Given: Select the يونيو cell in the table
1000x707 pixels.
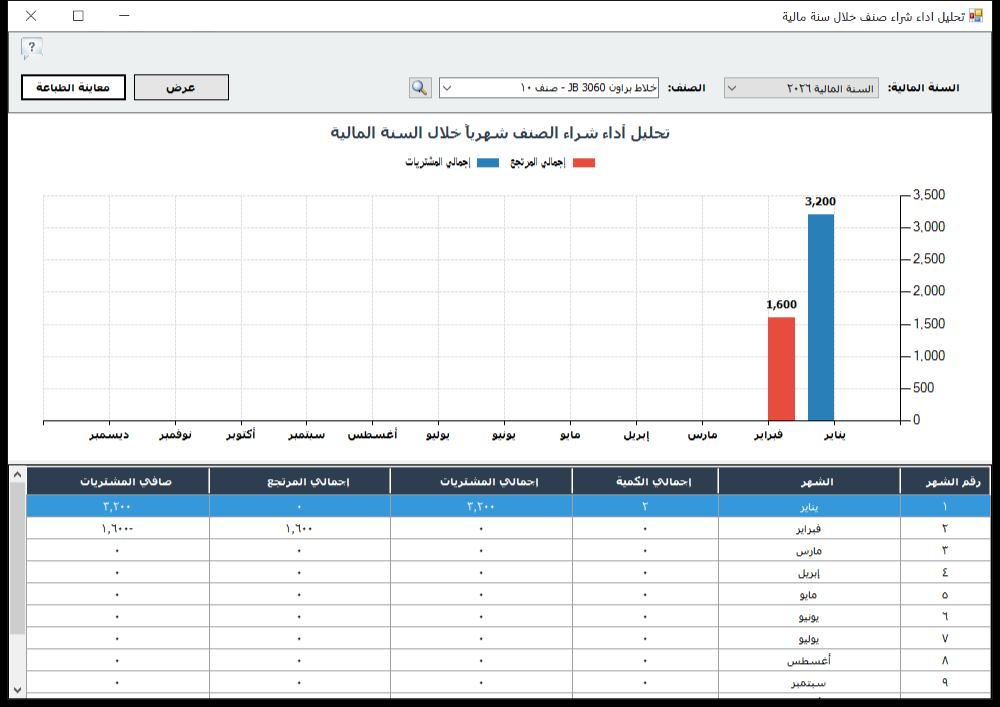Looking at the screenshot, I should pyautogui.click(x=809, y=616).
